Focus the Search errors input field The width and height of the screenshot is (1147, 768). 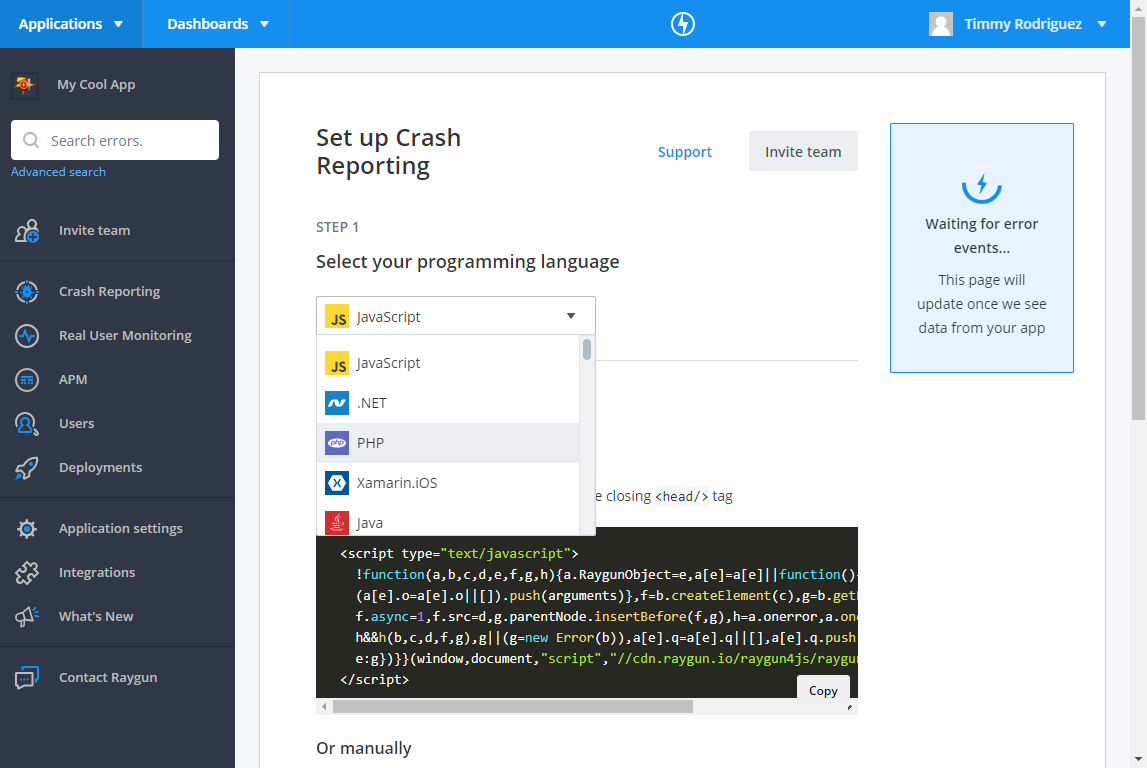115,140
